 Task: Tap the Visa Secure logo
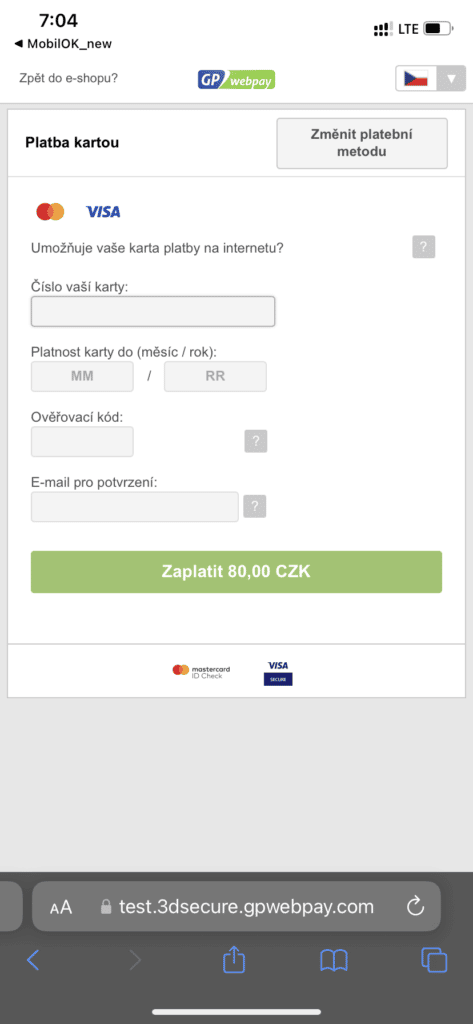pos(278,673)
